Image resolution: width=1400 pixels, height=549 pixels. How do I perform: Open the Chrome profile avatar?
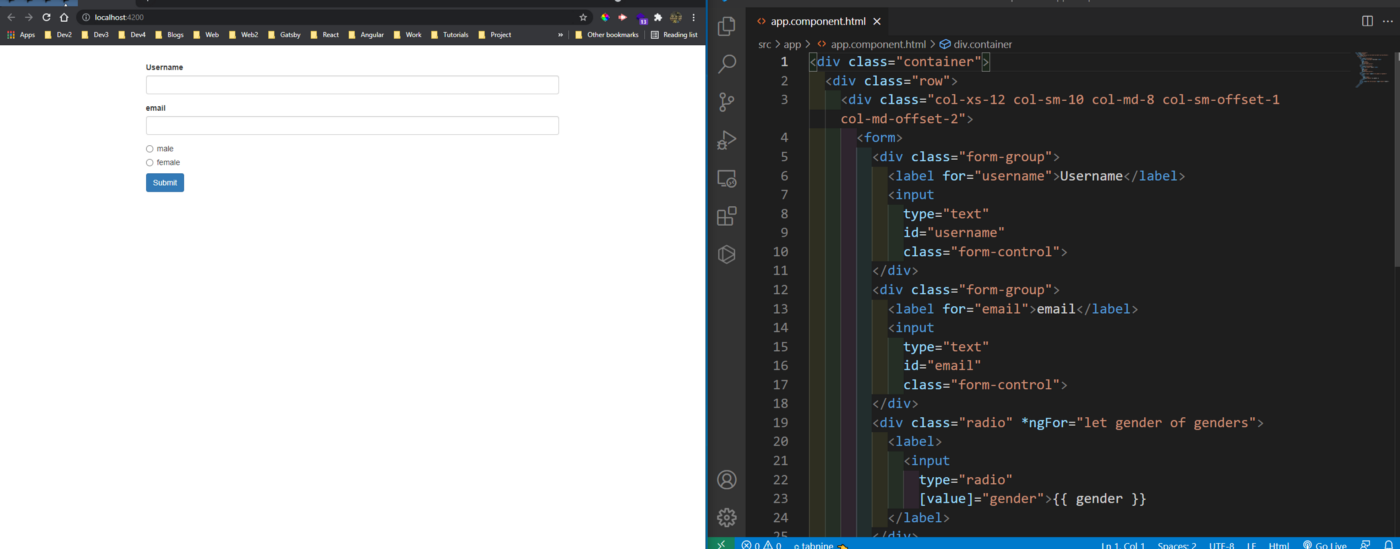point(676,17)
